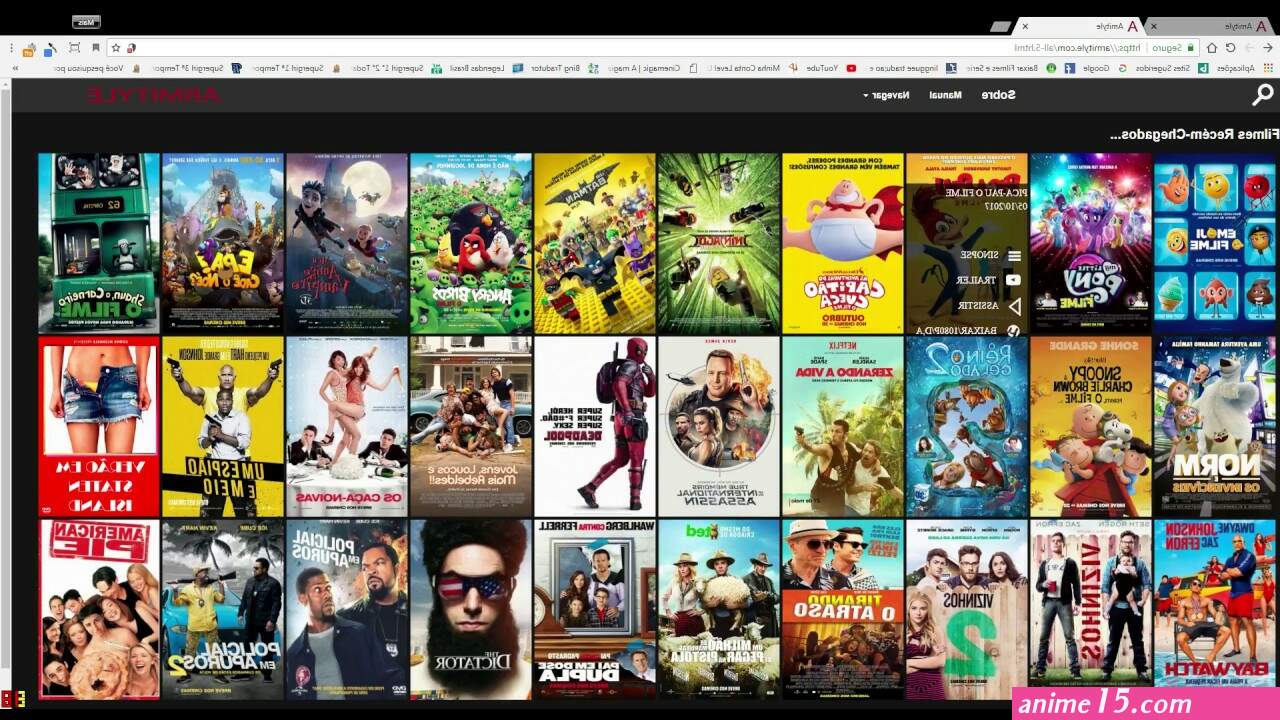
Task: Click ASSISTIR on the Pica-Pau poster
Action: click(x=990, y=306)
